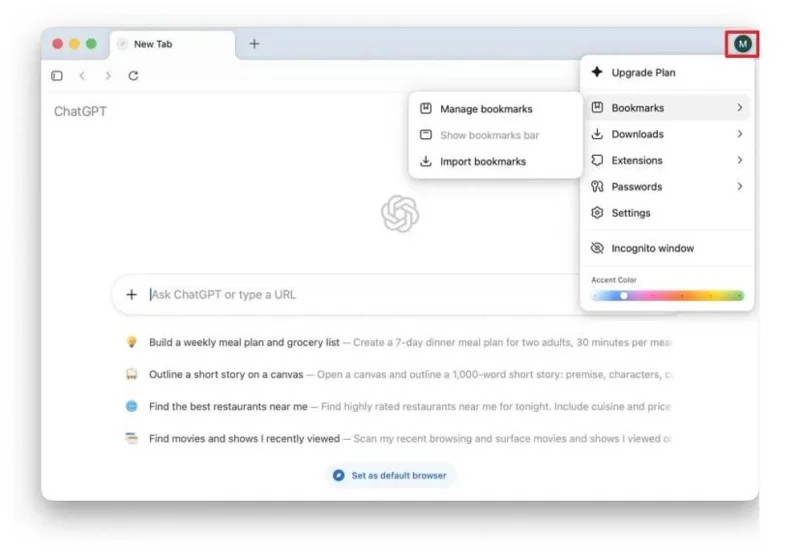Pick Build a weekly meal plan suggestion
Screen dimensions: 800x554
(398, 342)
